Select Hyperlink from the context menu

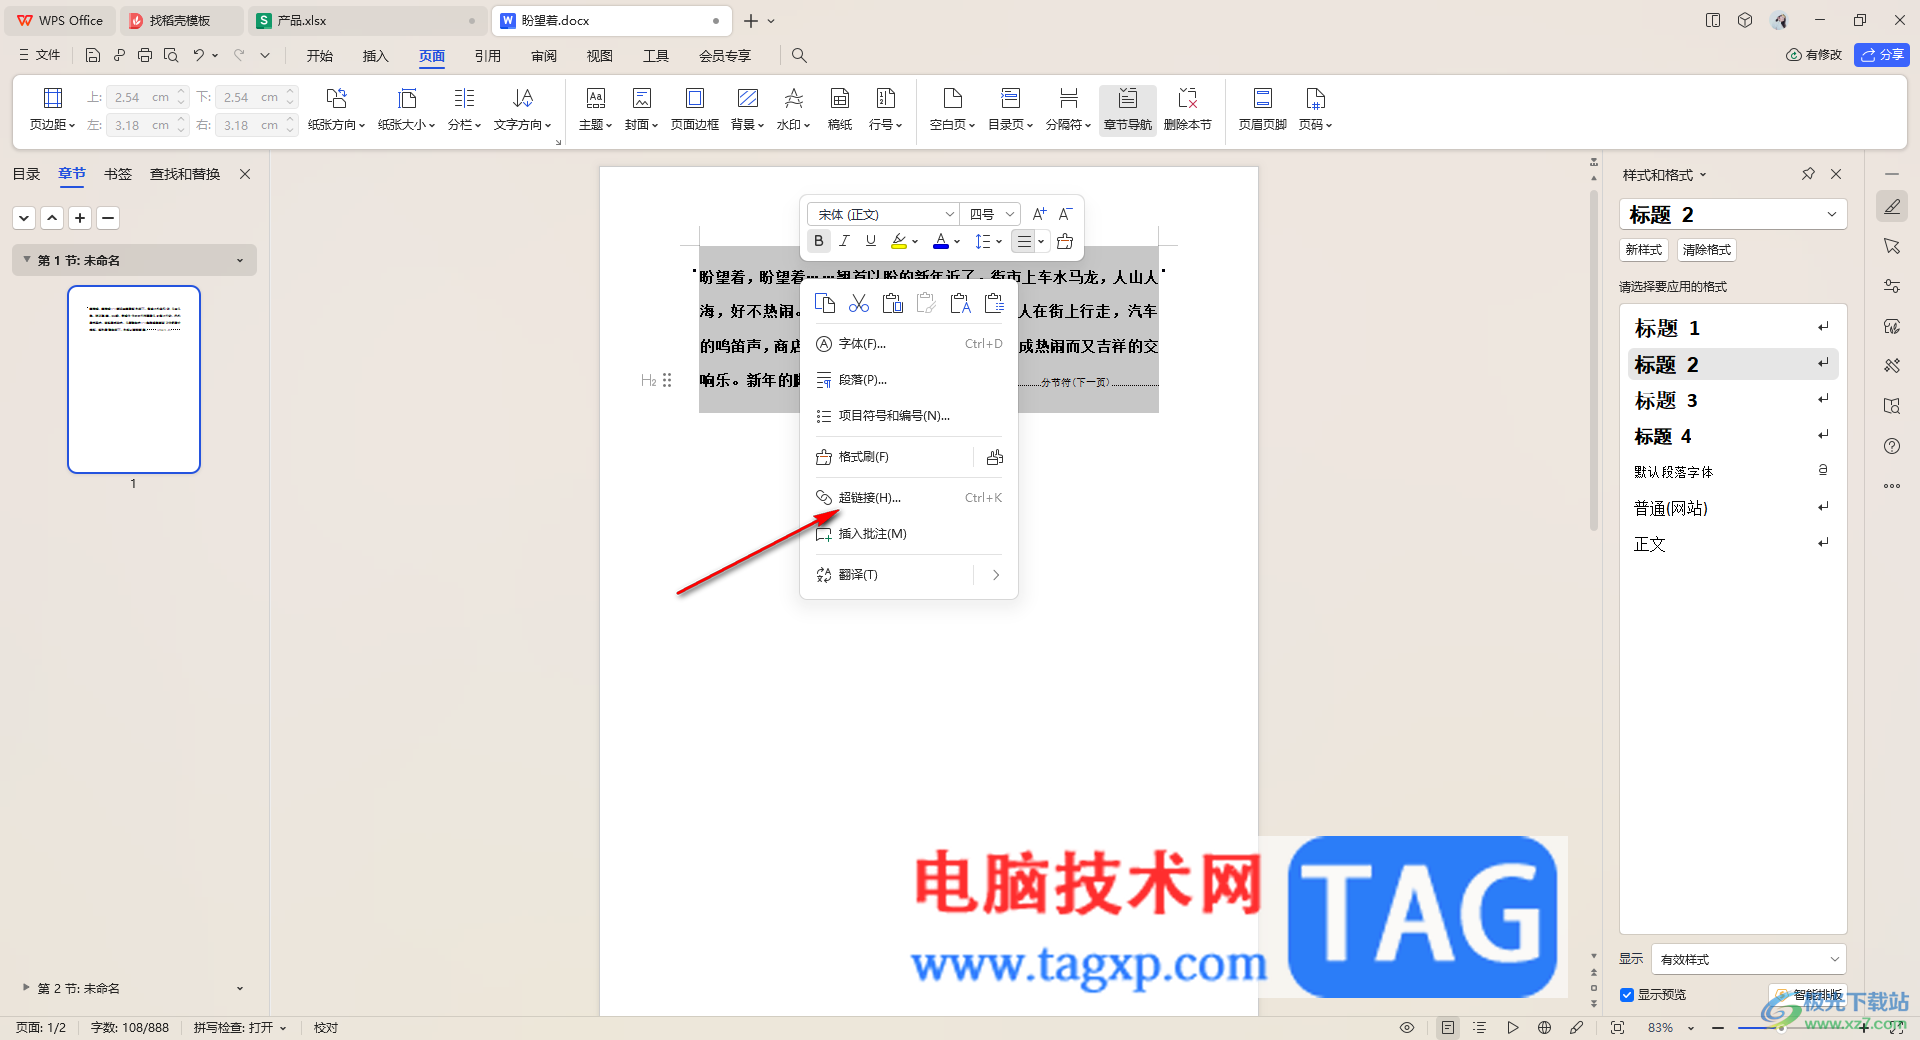909,498
